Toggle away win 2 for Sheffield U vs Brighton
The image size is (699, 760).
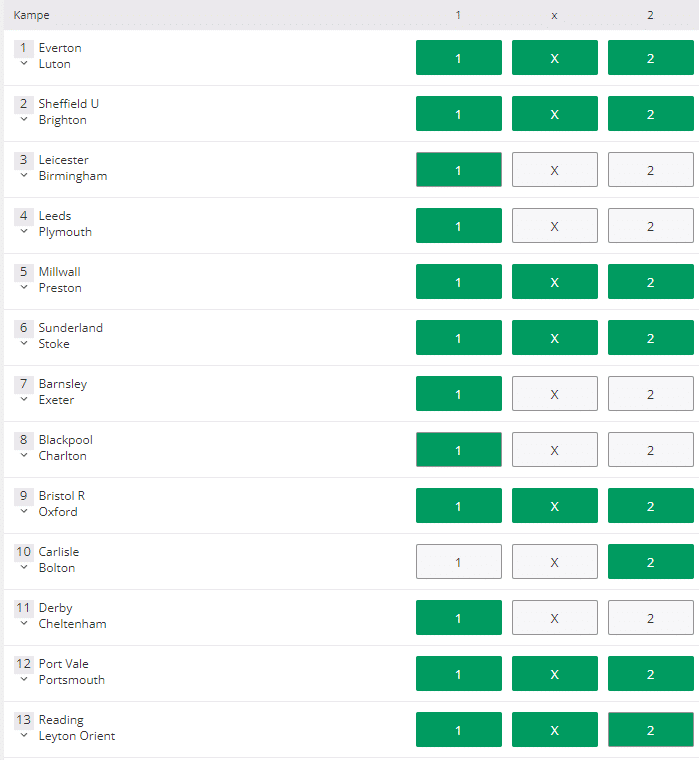[651, 113]
